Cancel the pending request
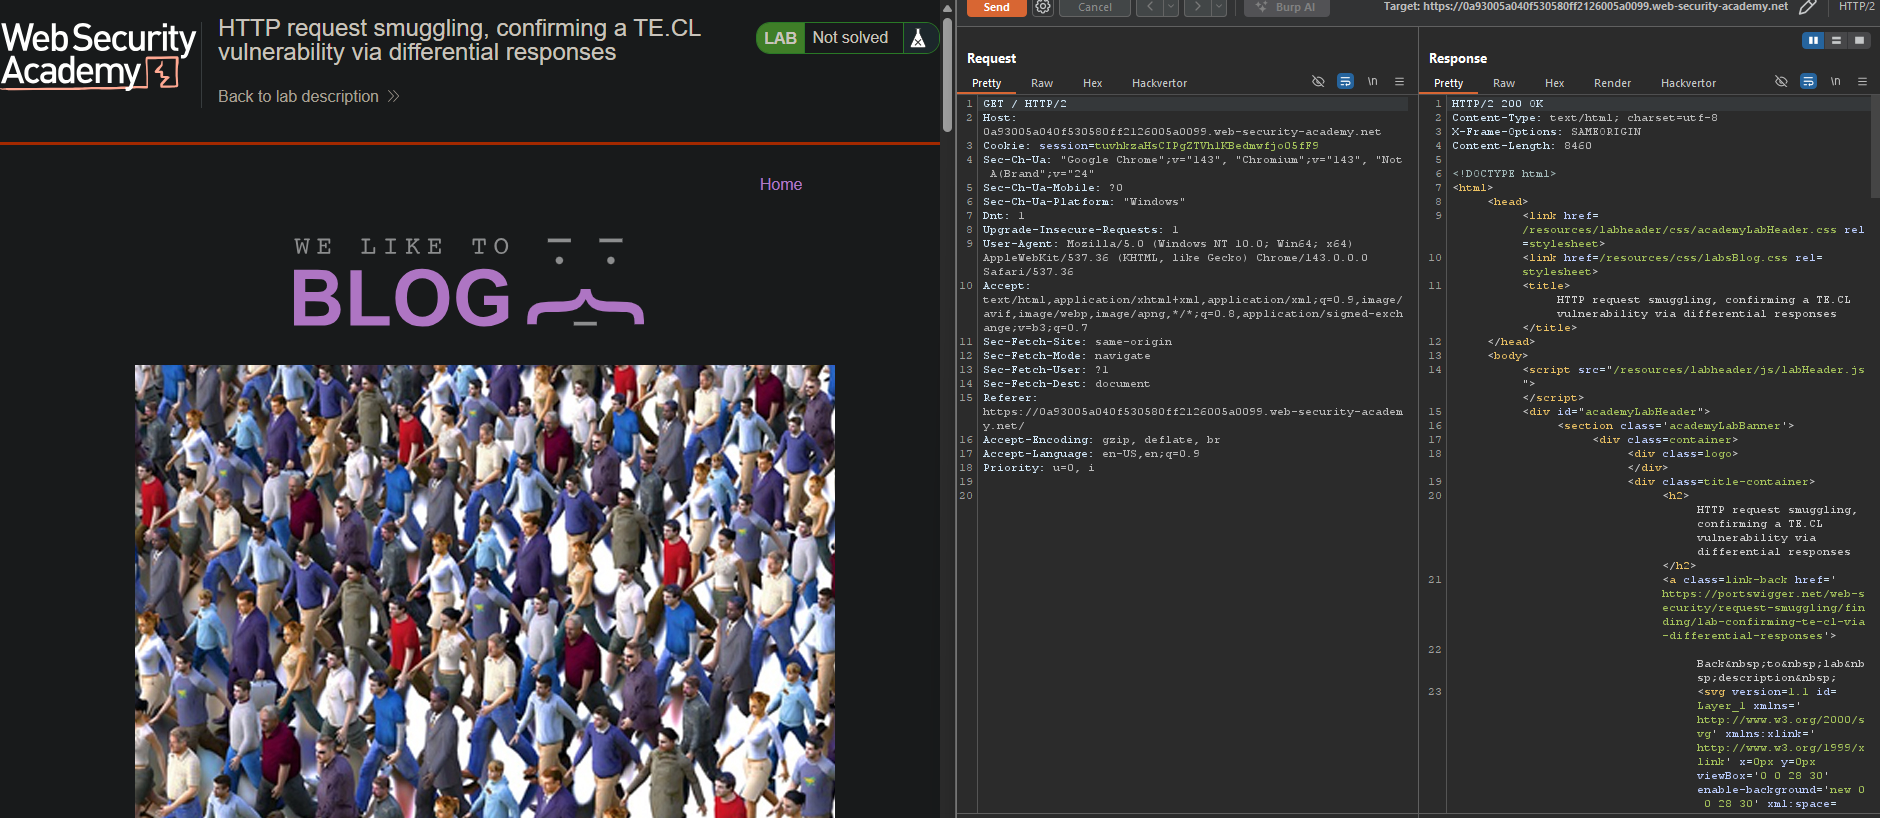This screenshot has height=818, width=1880. pyautogui.click(x=1094, y=7)
